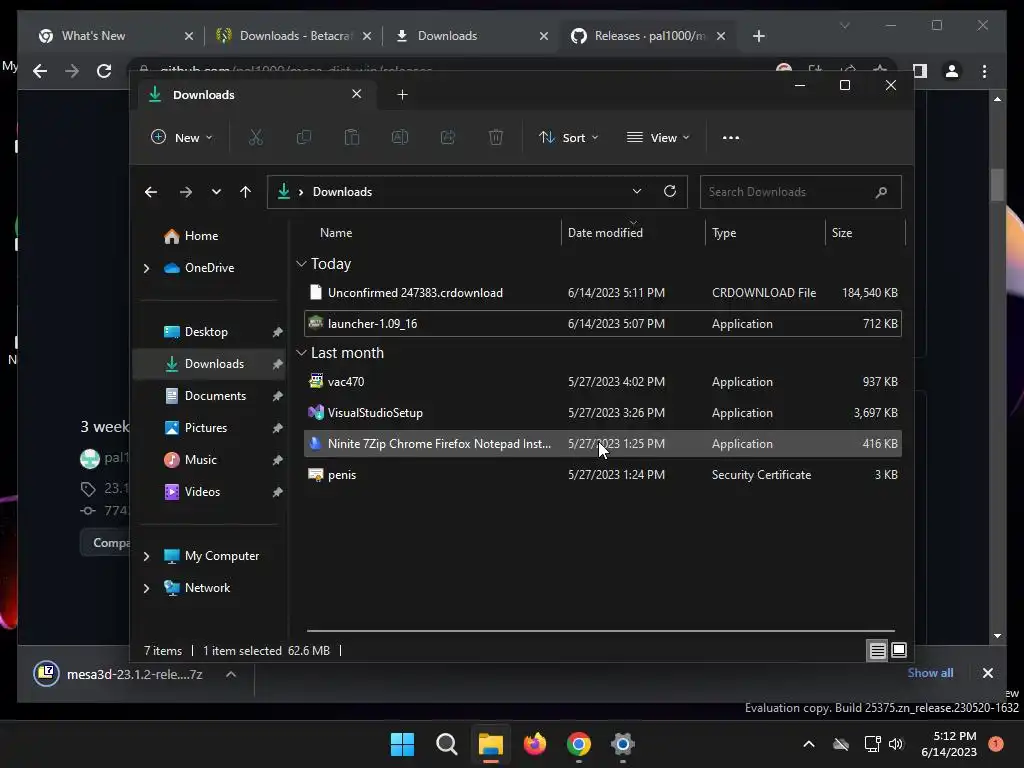Viewport: 1024px width, 768px height.
Task: Show hidden system tray icons
Action: point(808,744)
